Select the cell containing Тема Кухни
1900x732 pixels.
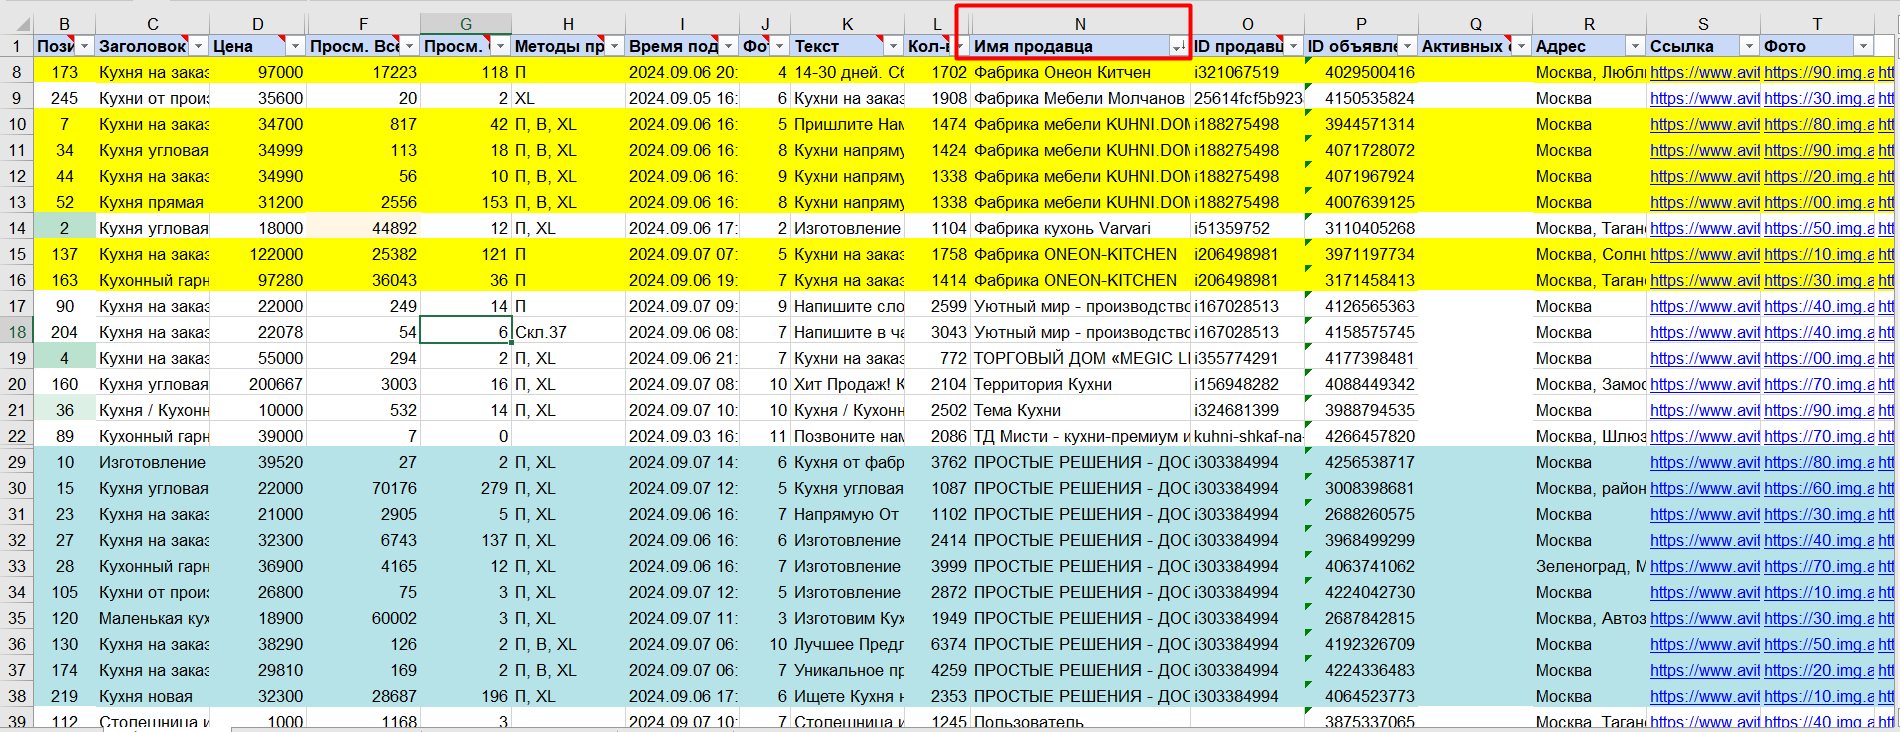[1080, 410]
